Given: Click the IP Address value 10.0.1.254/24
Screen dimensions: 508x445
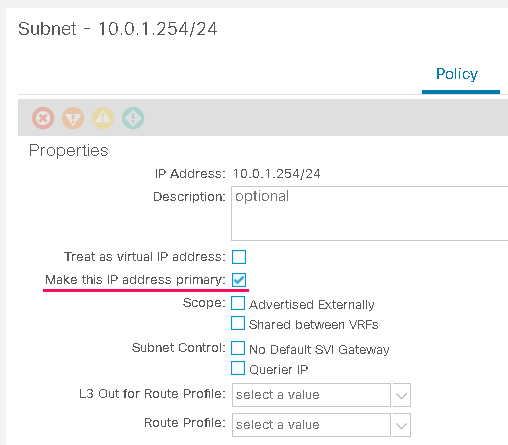Looking at the screenshot, I should [x=276, y=174].
